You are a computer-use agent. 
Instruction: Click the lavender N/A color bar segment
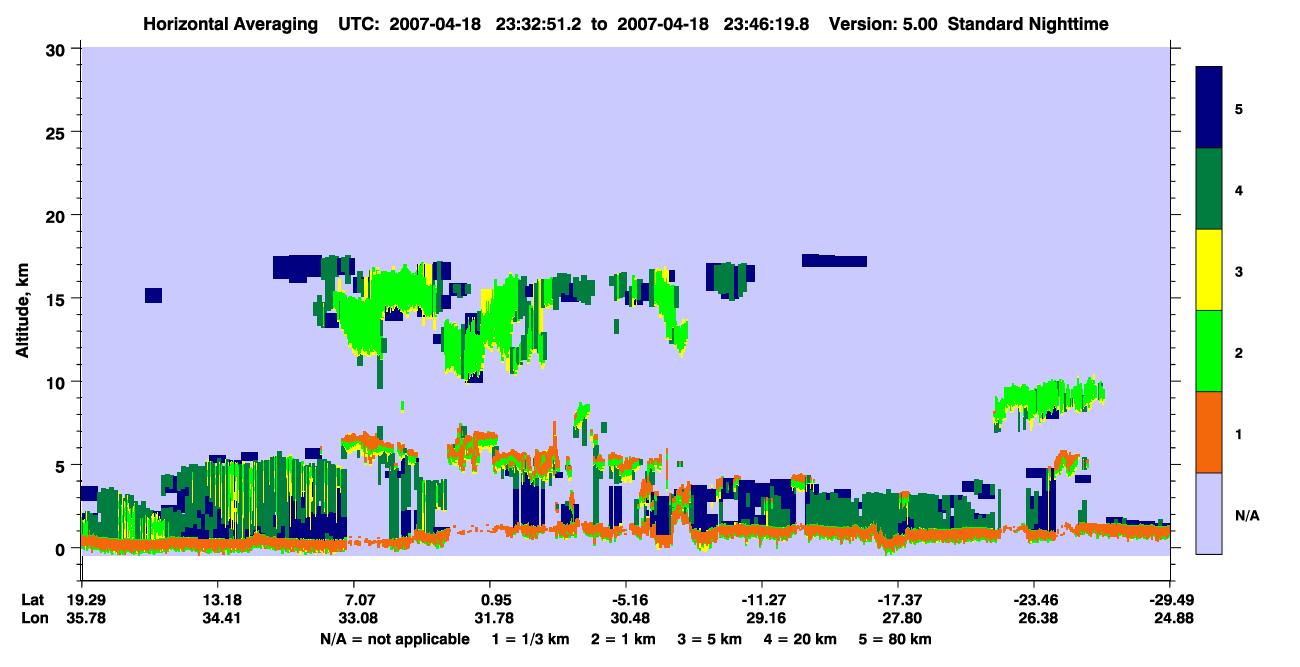click(x=1209, y=513)
